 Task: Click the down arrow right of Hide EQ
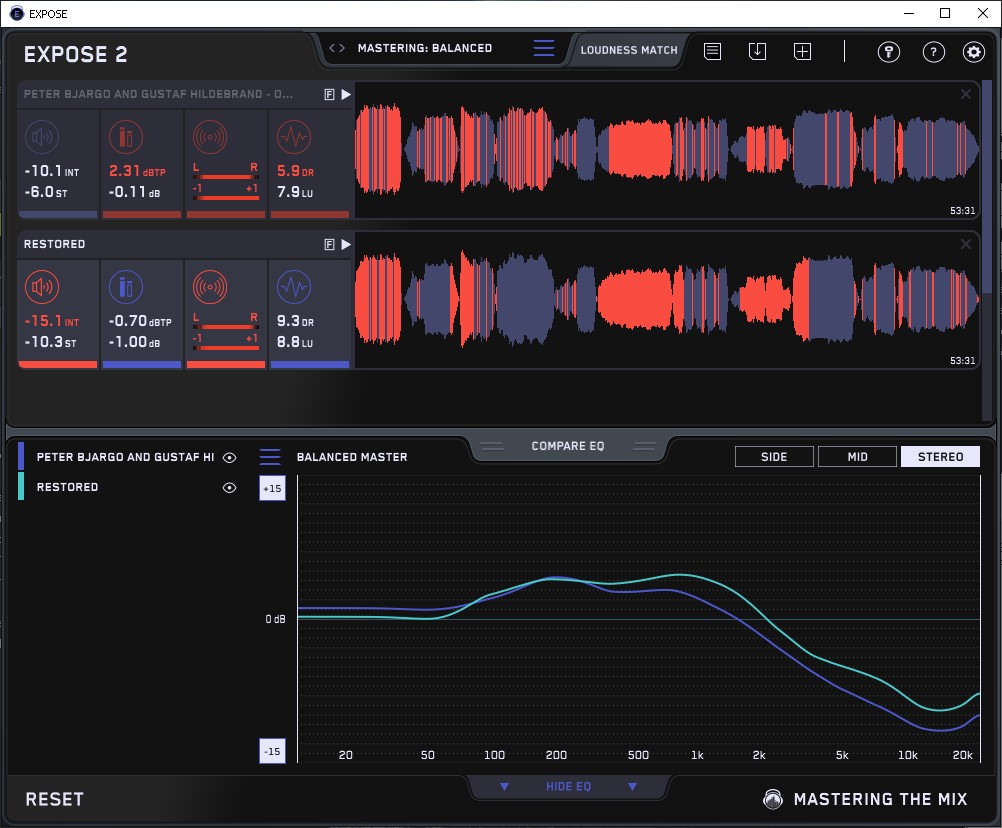(632, 786)
